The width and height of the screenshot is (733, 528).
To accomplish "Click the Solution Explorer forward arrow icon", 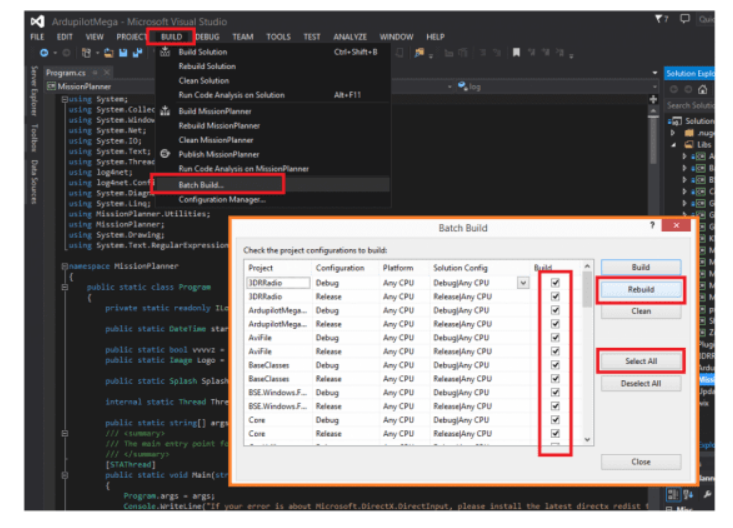I will 688,89.
